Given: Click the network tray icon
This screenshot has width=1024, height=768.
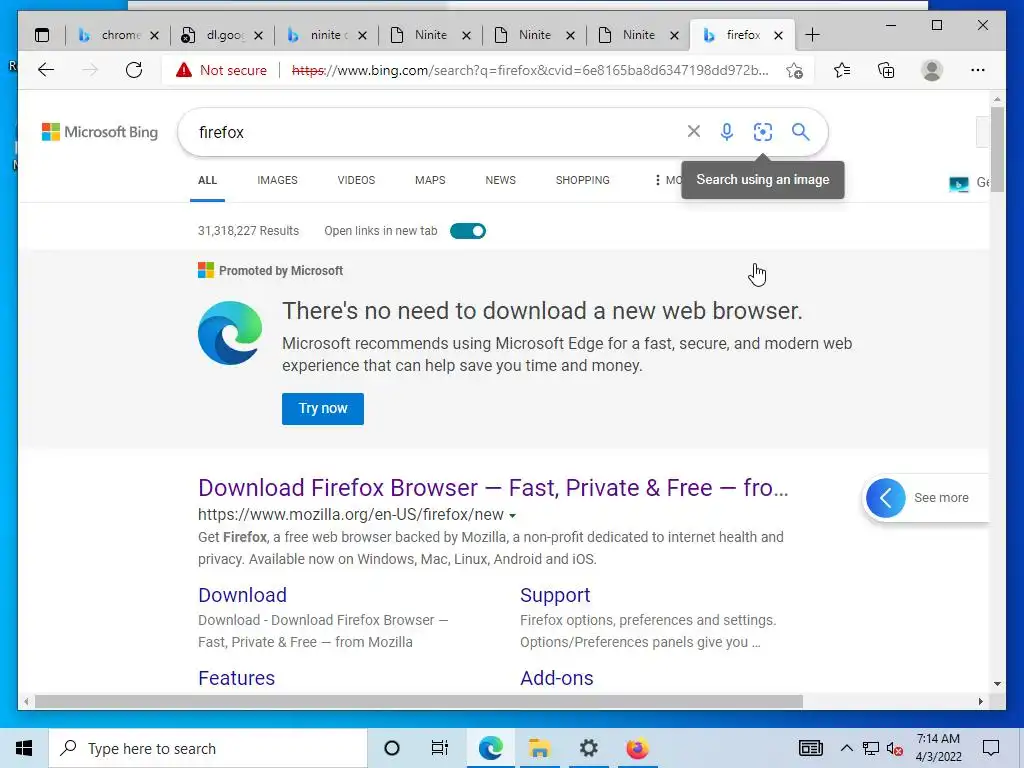Looking at the screenshot, I should pos(871,748).
